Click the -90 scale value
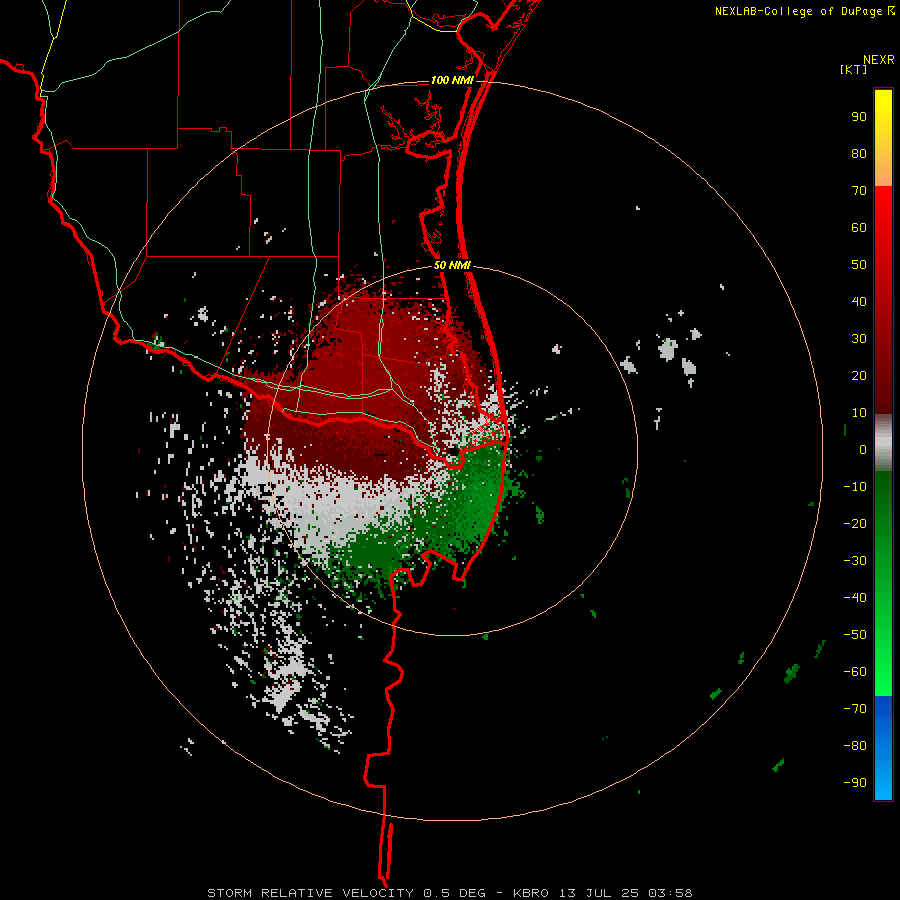900x900 pixels. pyautogui.click(x=855, y=782)
